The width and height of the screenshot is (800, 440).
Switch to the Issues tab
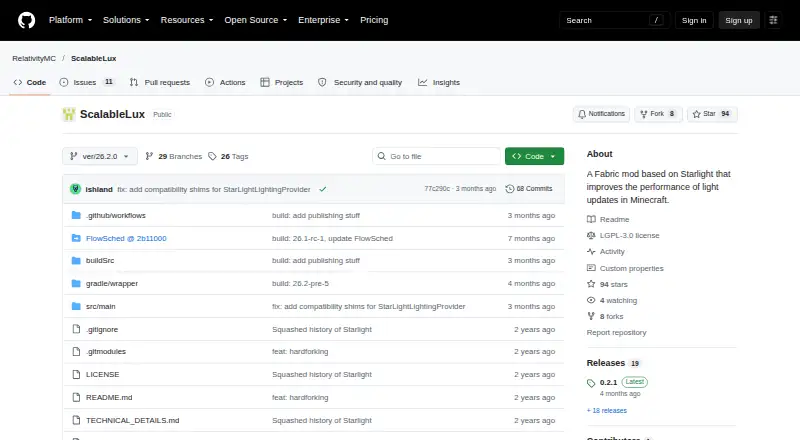pos(87,82)
